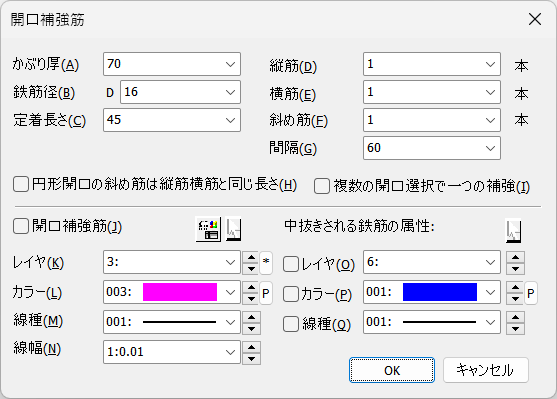Decrease 線幅(N) value with down arrow
This screenshot has height=399, width=557.
252,358
